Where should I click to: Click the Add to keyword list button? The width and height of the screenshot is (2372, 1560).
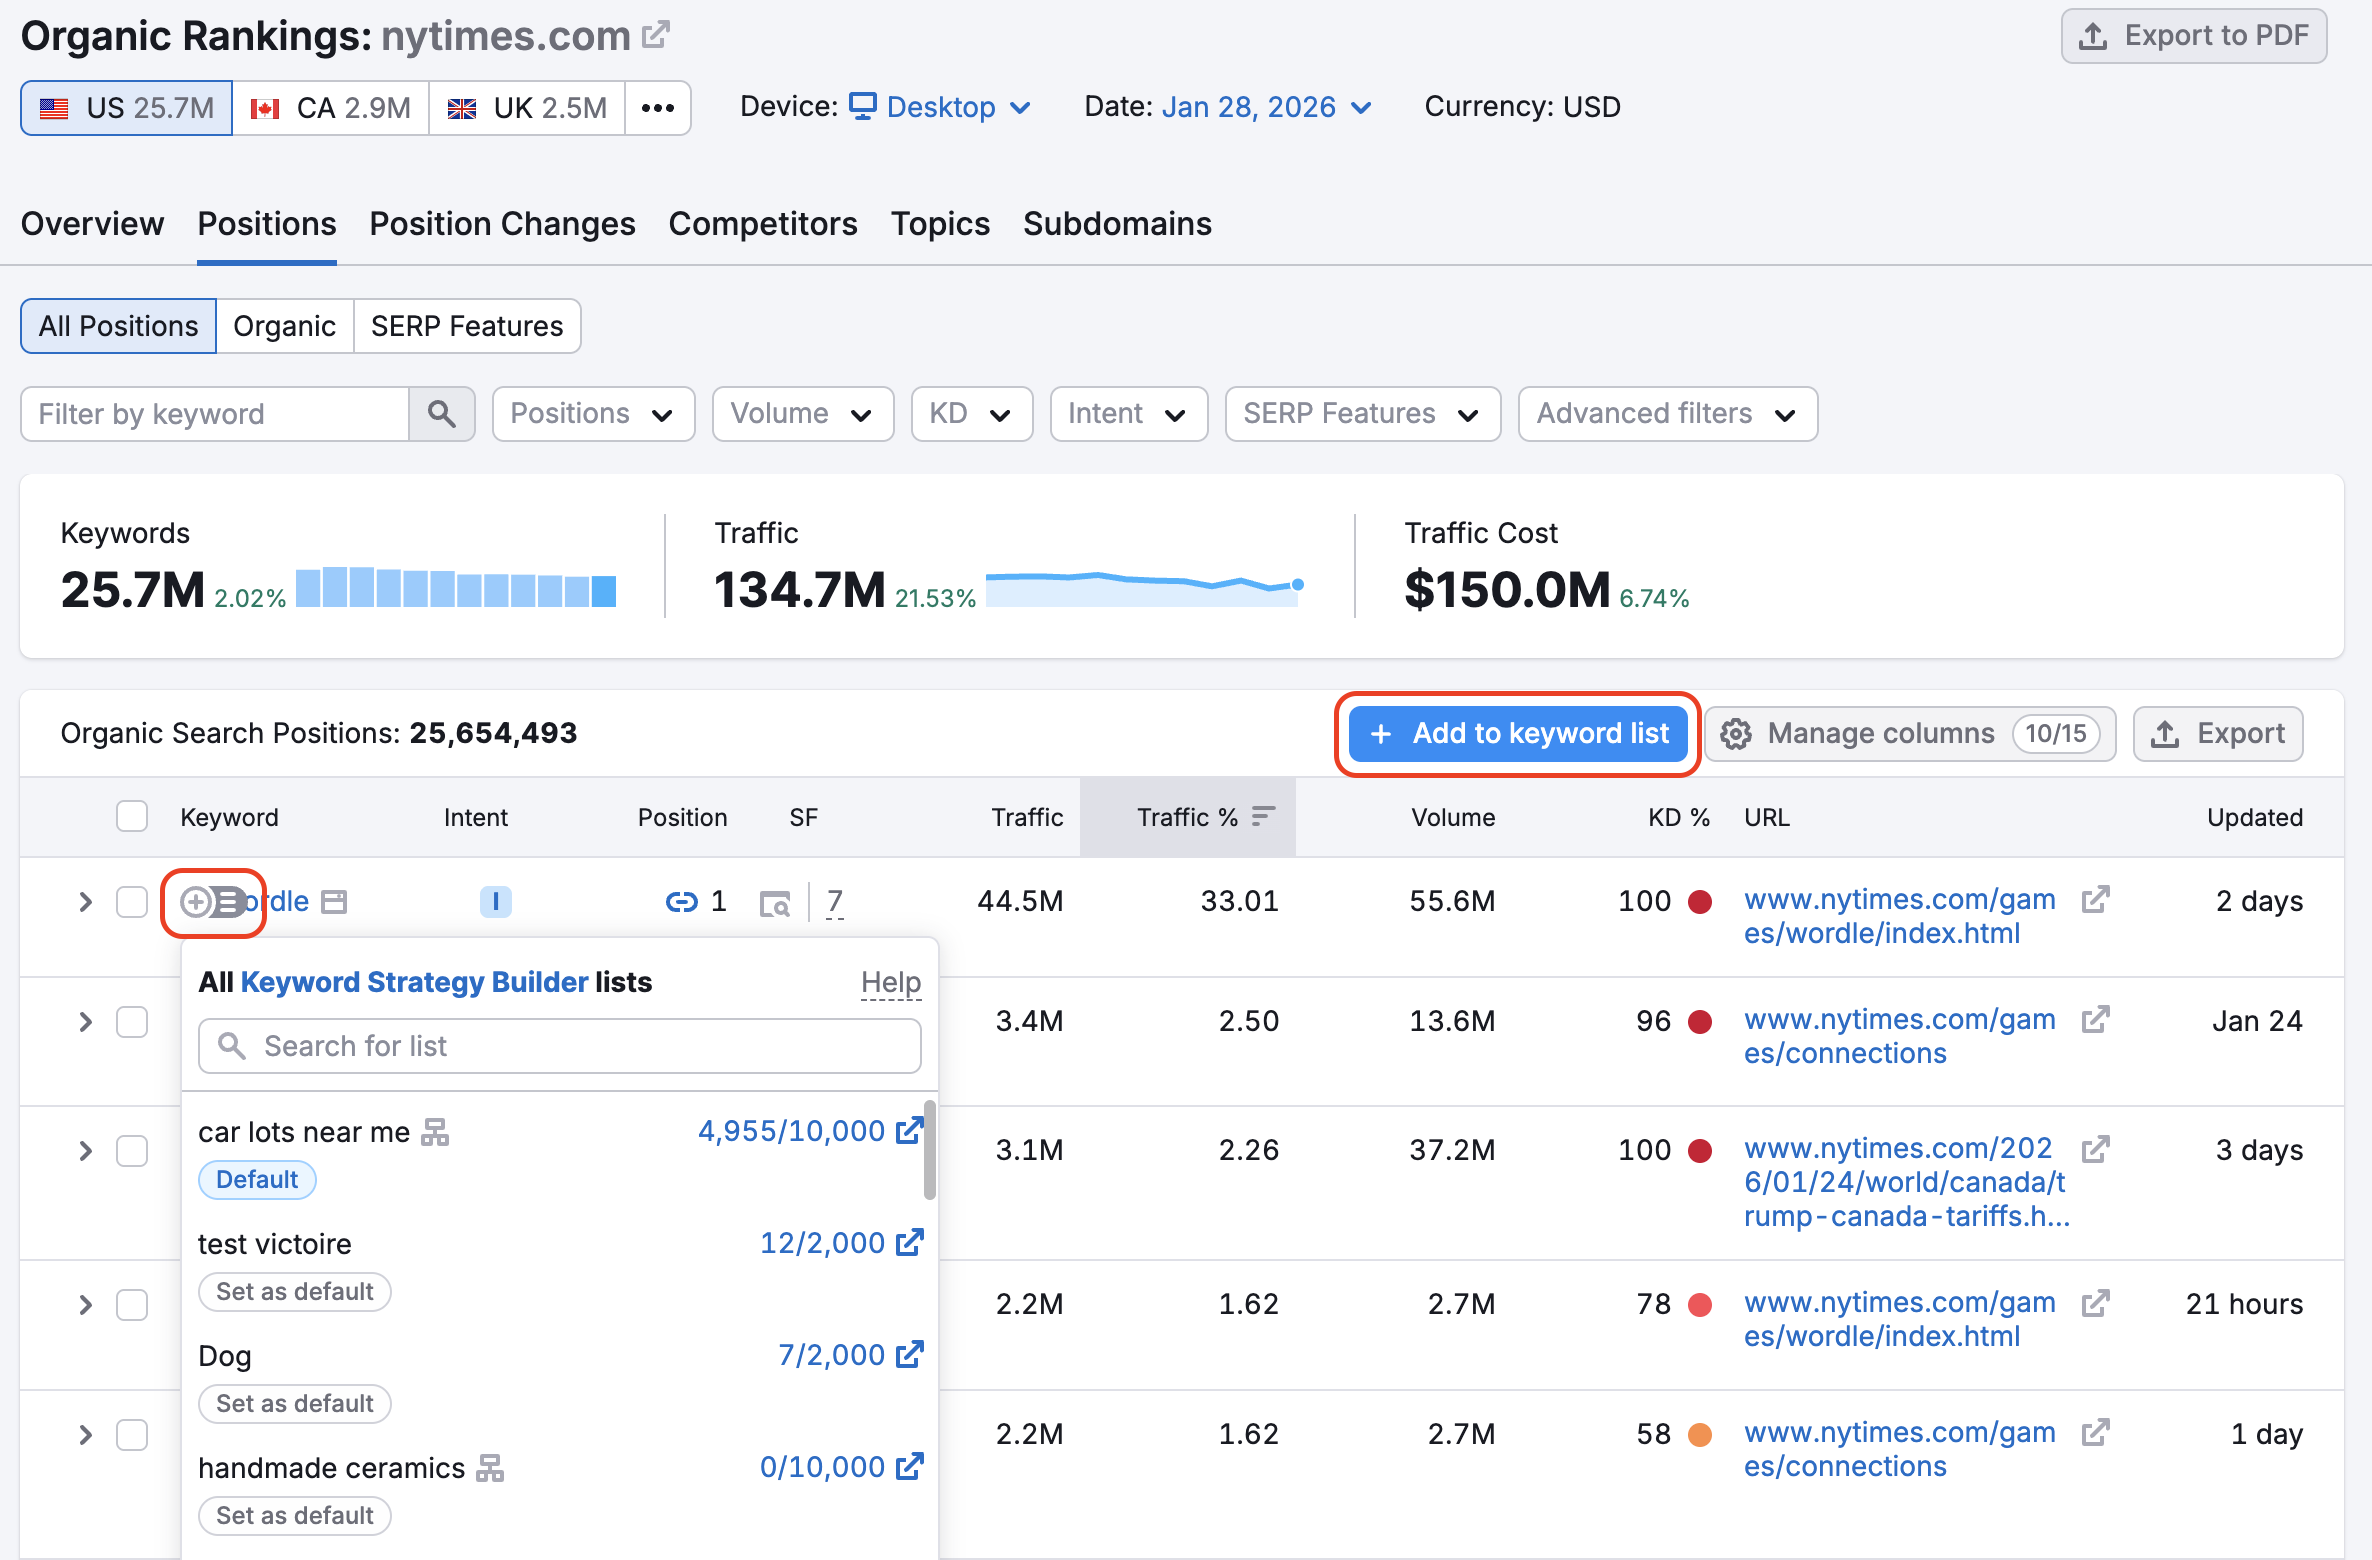click(x=1517, y=734)
